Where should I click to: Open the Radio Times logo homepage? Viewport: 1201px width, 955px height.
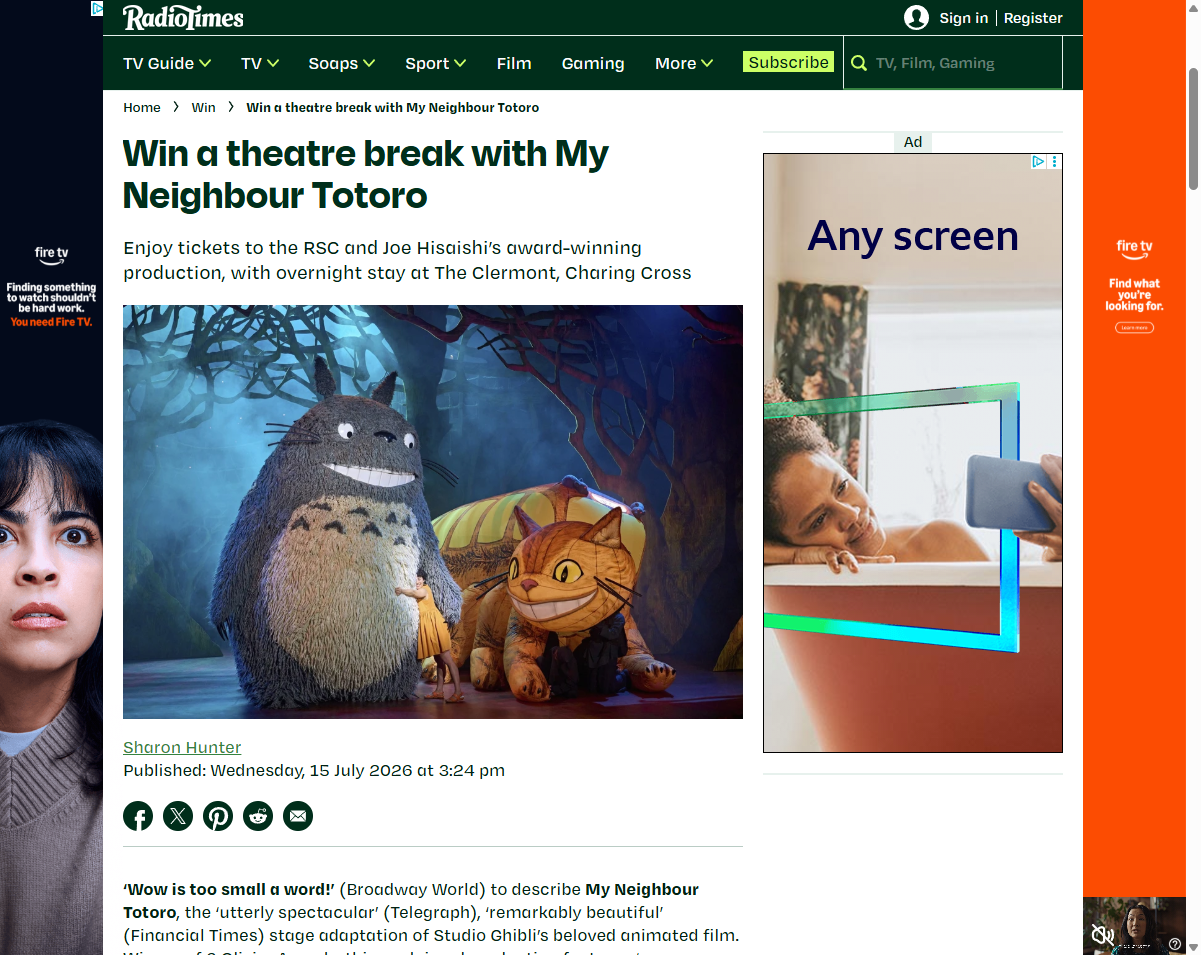coord(183,17)
